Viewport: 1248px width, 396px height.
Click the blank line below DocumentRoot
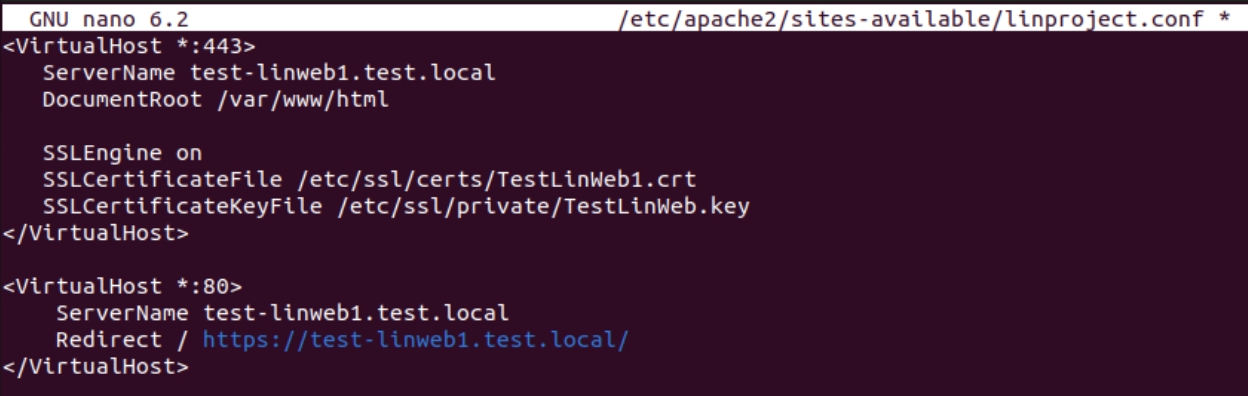click(624, 127)
